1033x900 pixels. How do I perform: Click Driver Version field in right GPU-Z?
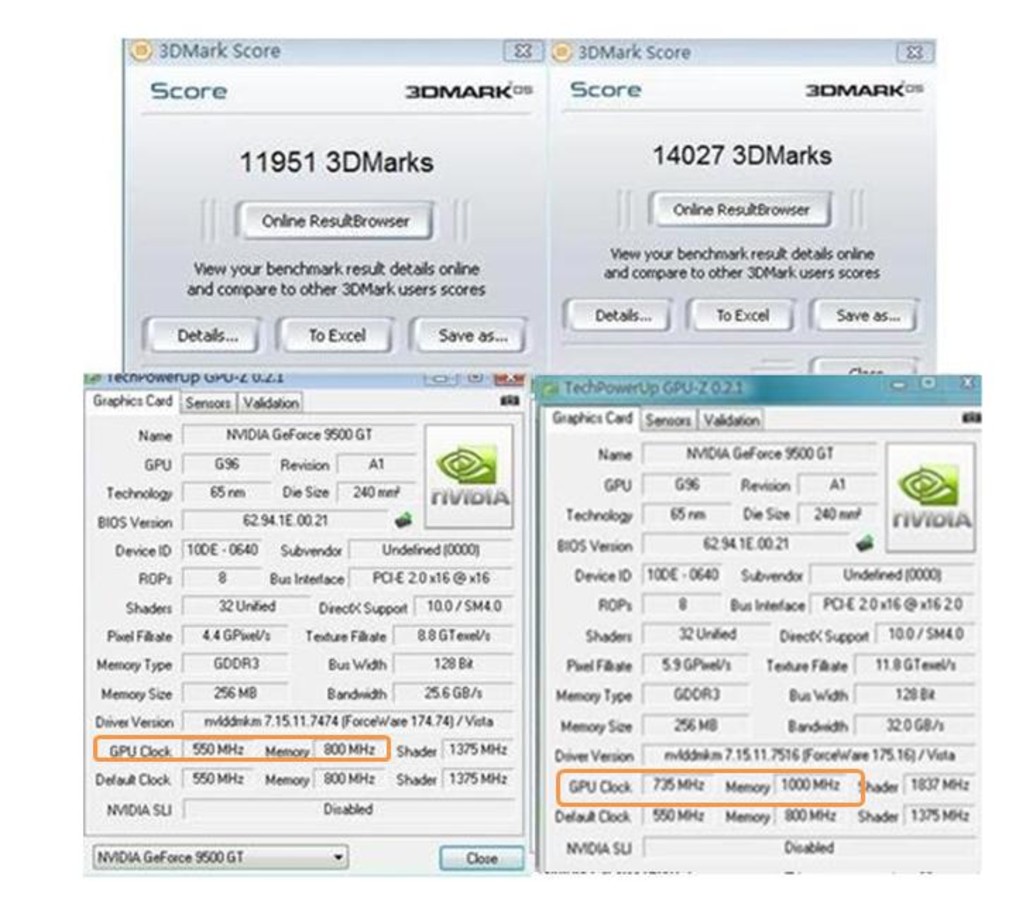[809, 755]
